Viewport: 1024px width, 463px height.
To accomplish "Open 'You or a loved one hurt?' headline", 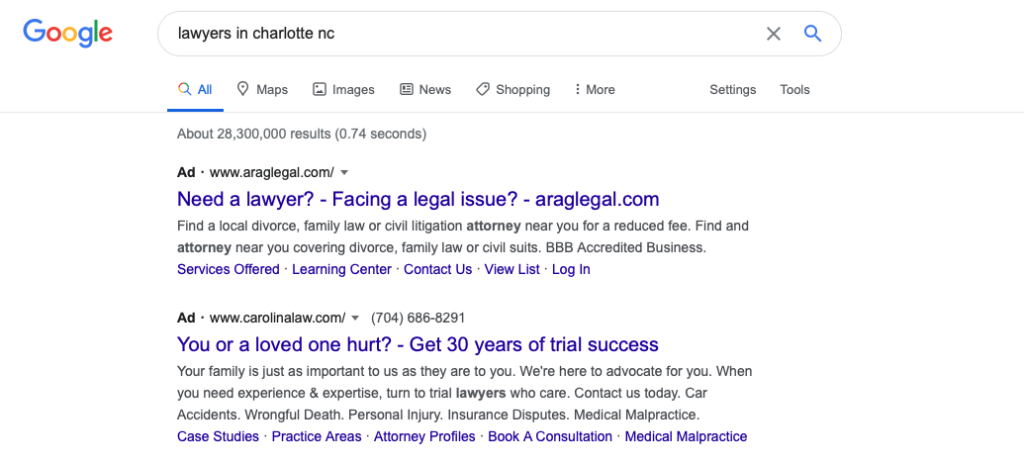I will [418, 344].
